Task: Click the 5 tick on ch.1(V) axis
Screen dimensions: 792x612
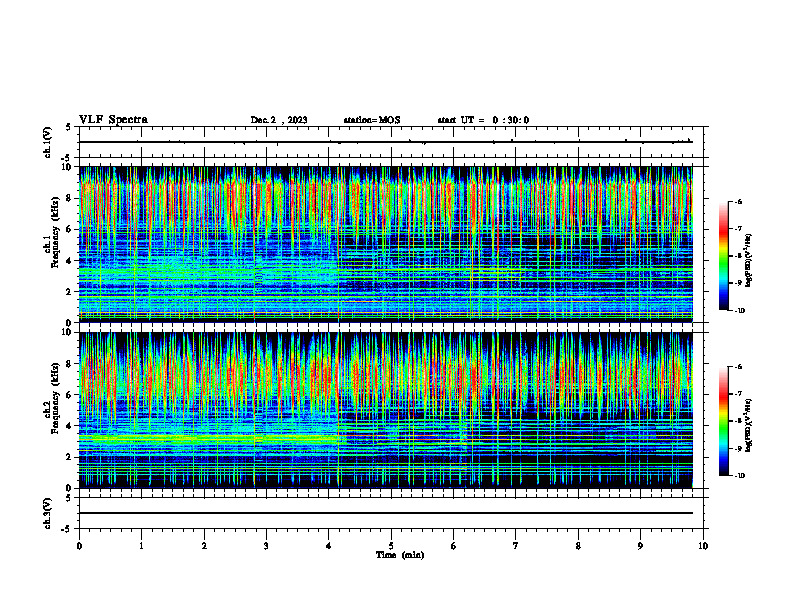Action: [70, 127]
